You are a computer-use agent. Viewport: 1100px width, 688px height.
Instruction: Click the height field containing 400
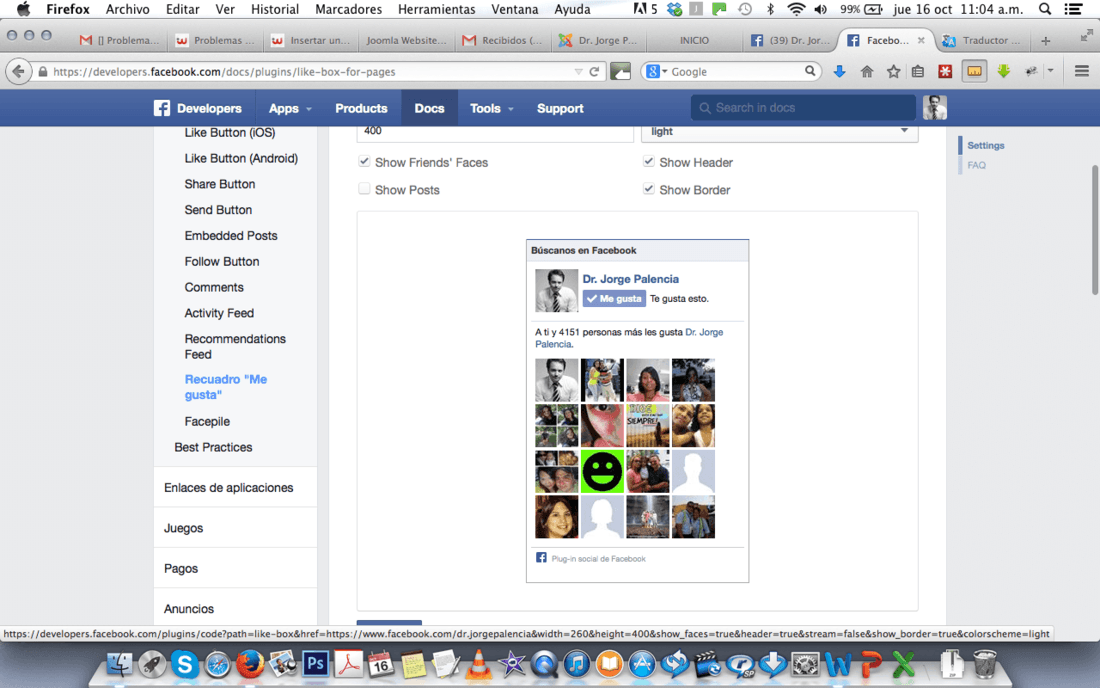pos(495,132)
